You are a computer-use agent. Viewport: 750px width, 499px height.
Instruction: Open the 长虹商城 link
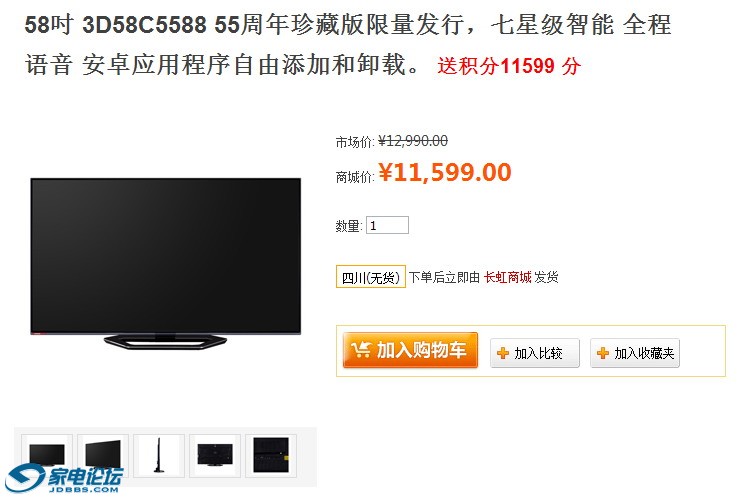(507, 277)
